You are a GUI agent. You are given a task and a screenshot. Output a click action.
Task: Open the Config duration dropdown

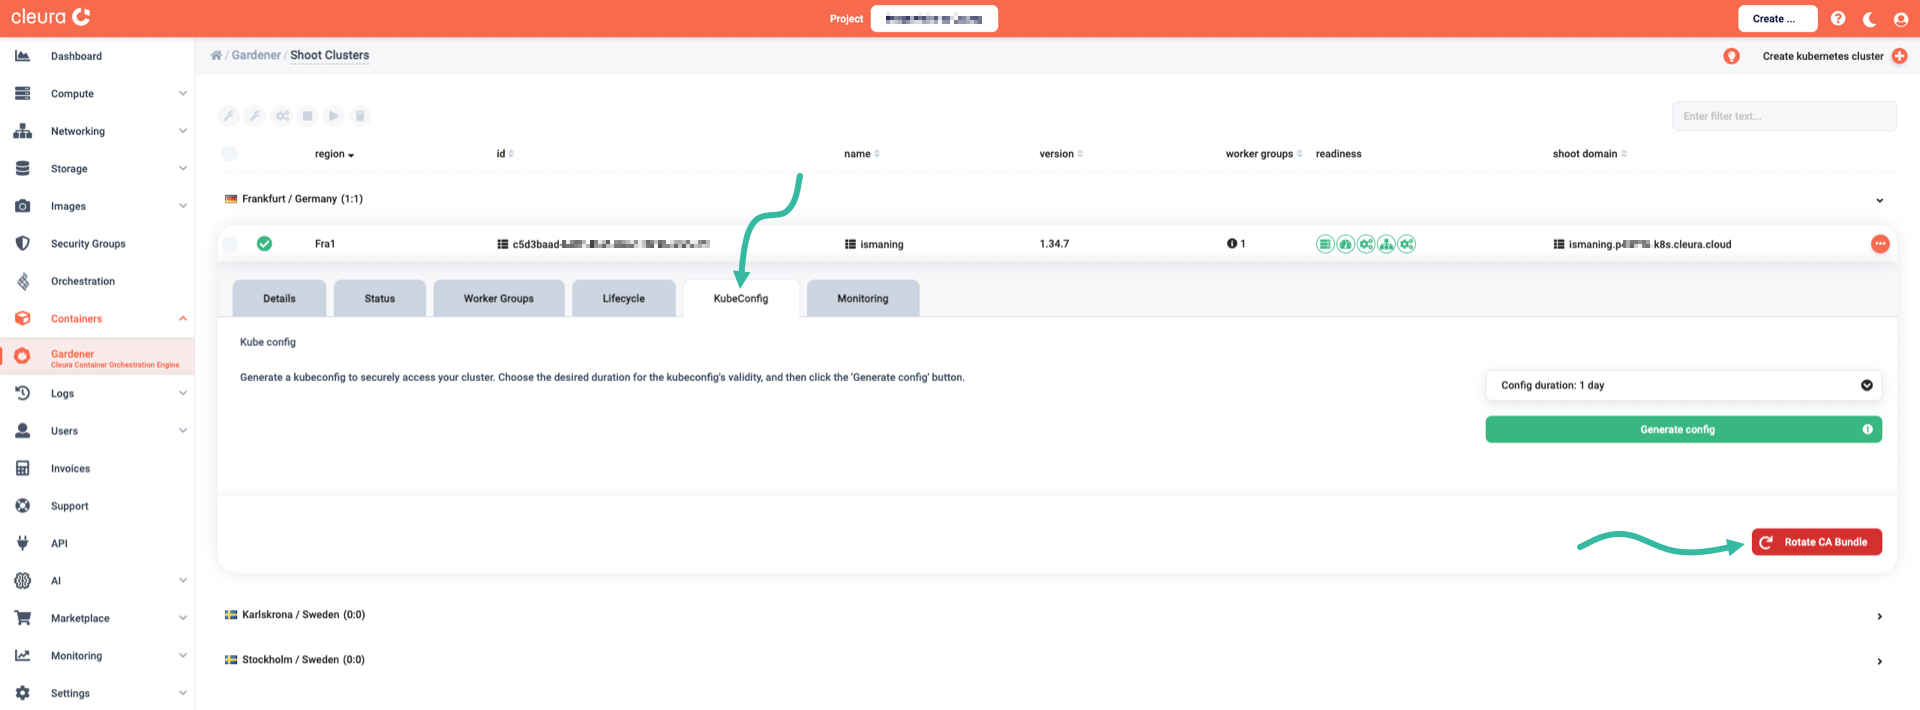coord(1683,385)
